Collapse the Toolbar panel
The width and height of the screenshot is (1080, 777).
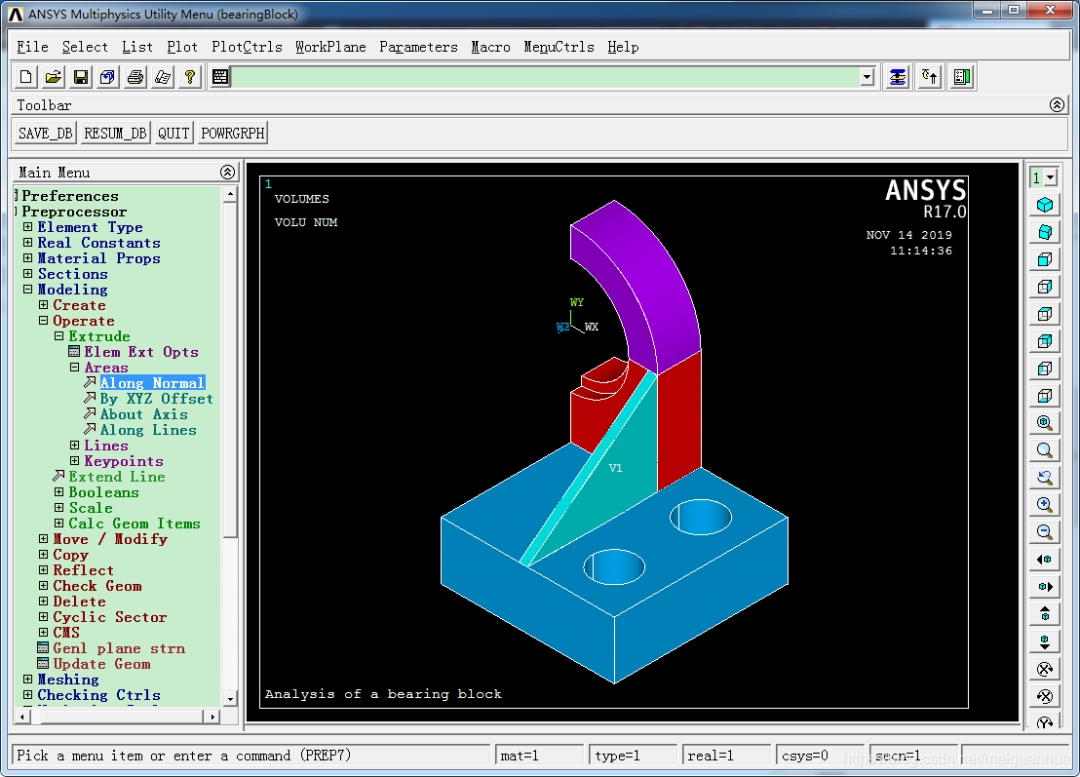(x=1057, y=105)
